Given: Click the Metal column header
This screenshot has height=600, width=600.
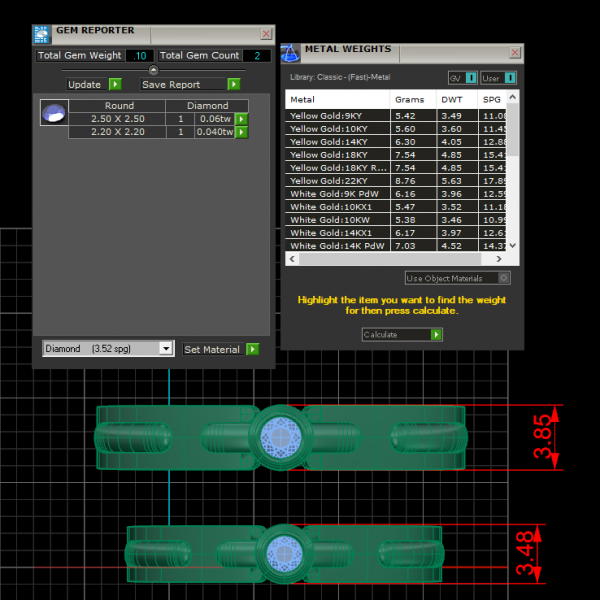Looking at the screenshot, I should point(303,100).
